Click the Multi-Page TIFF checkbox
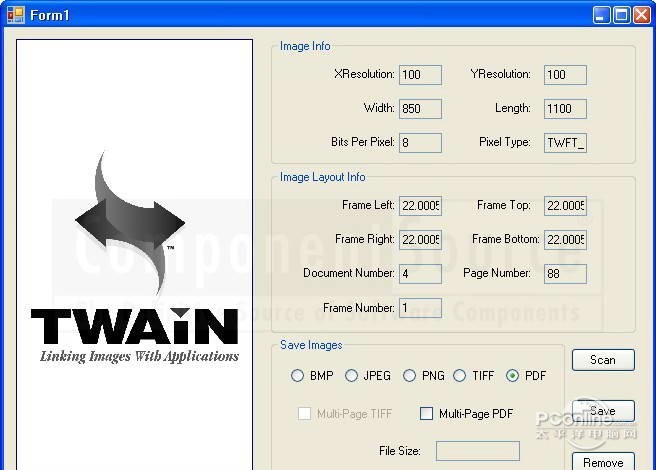The height and width of the screenshot is (470, 656). tap(304, 413)
